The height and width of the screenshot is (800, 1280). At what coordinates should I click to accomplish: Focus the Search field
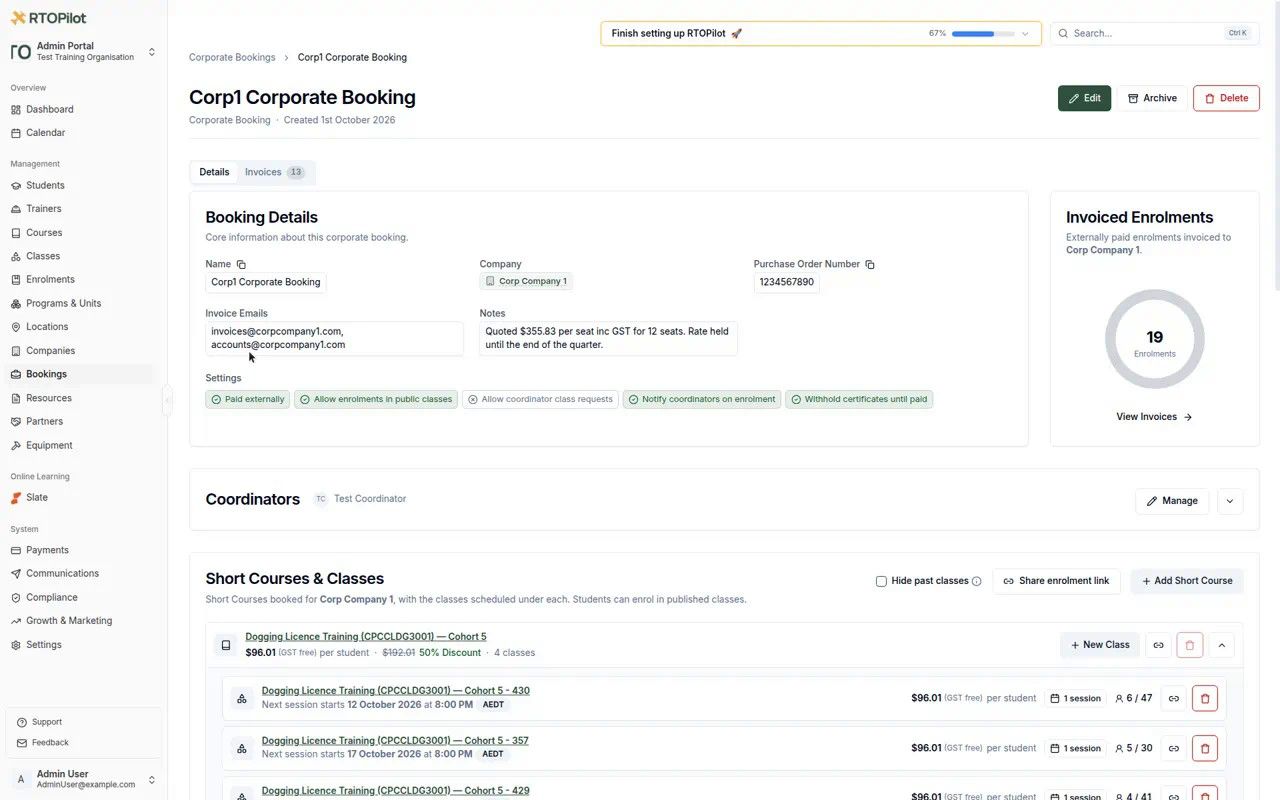tap(1155, 33)
